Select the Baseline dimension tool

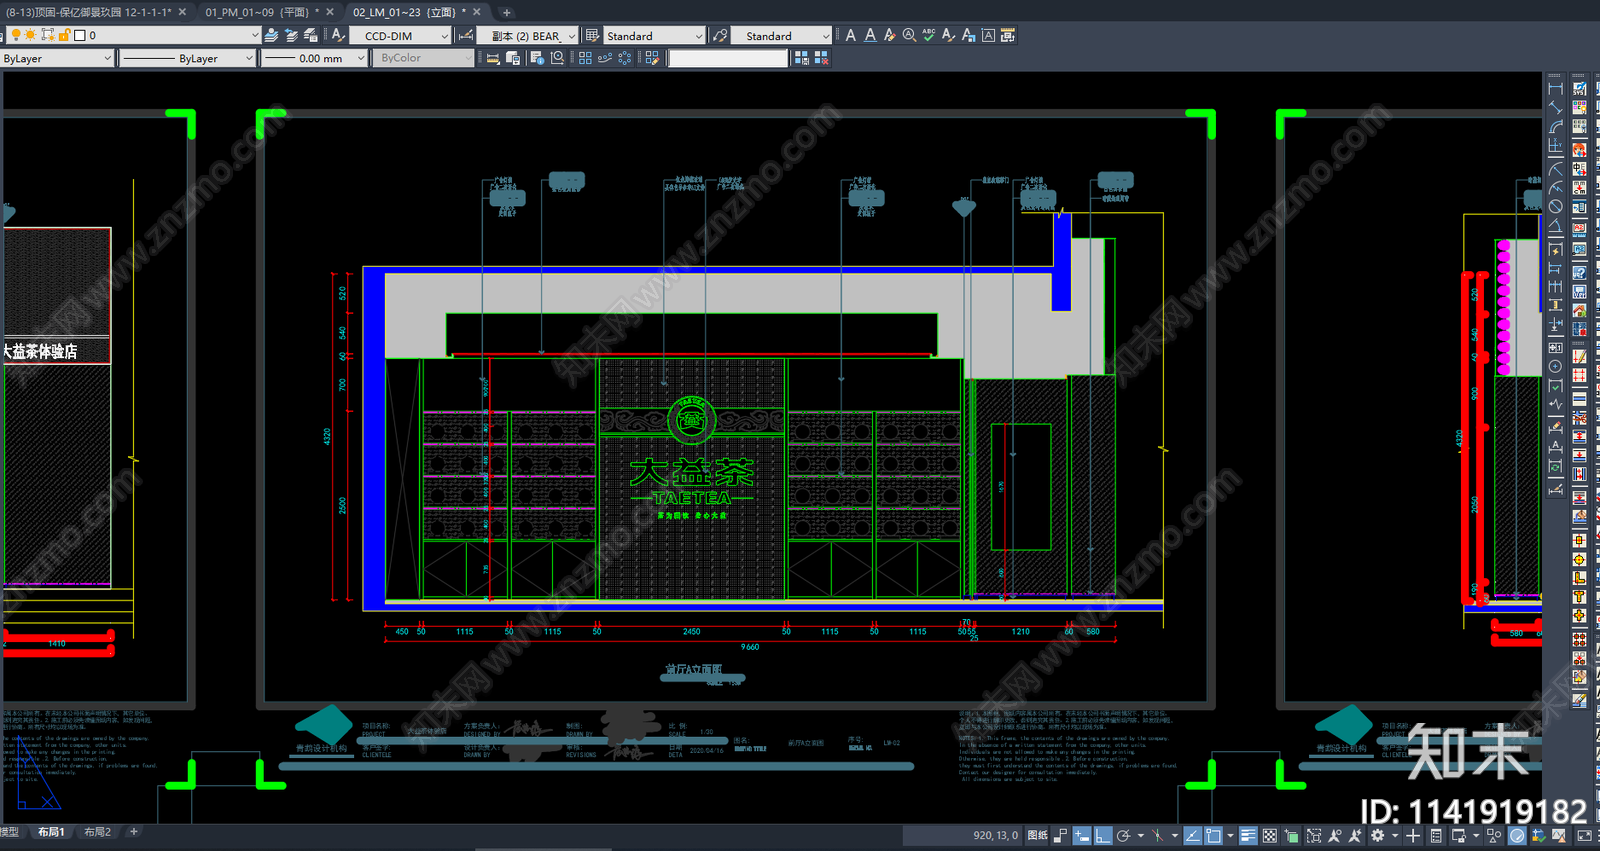point(1555,268)
